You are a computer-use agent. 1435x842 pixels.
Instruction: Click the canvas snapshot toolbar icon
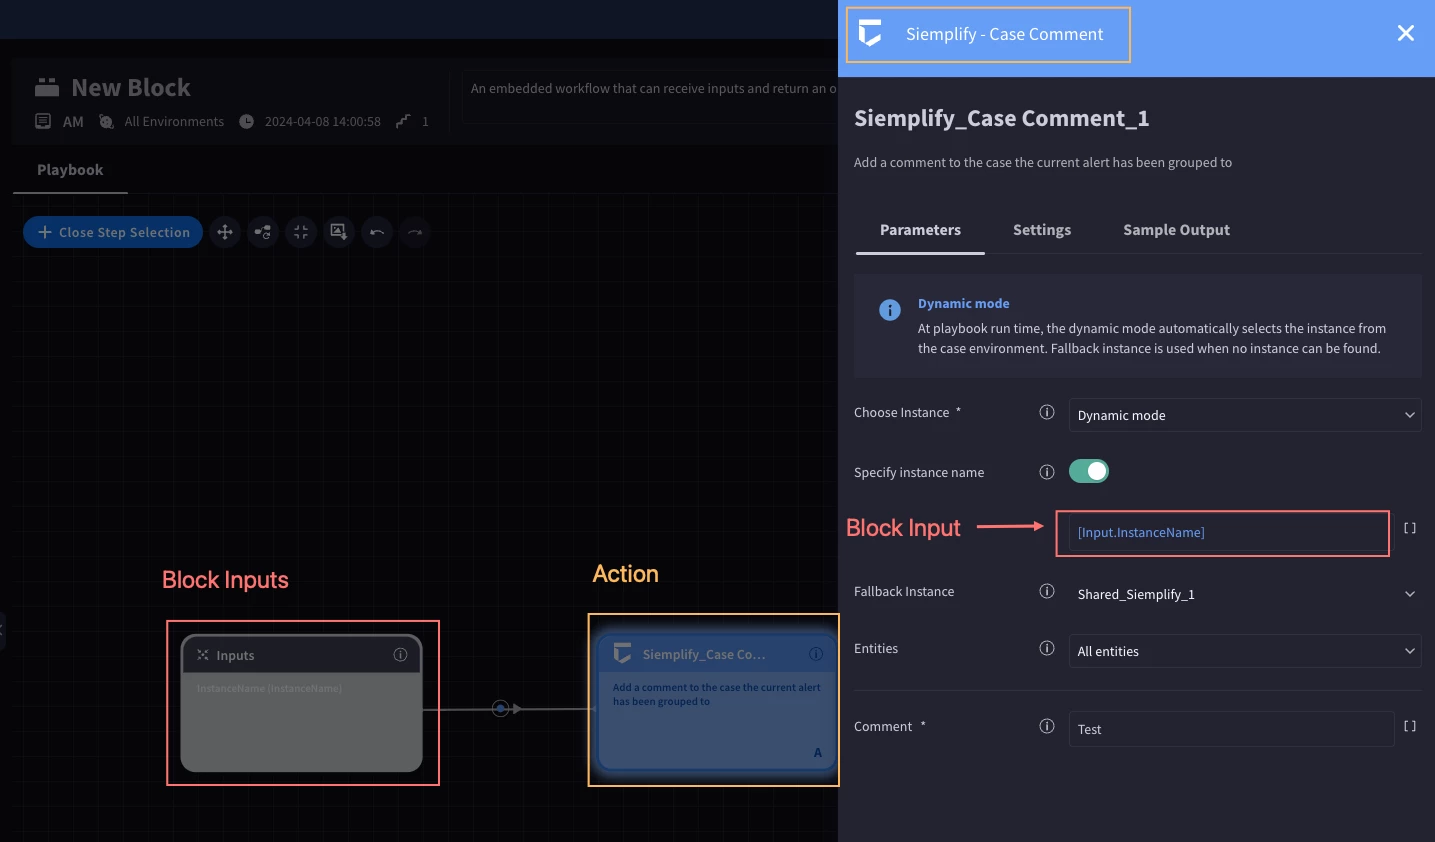[339, 232]
